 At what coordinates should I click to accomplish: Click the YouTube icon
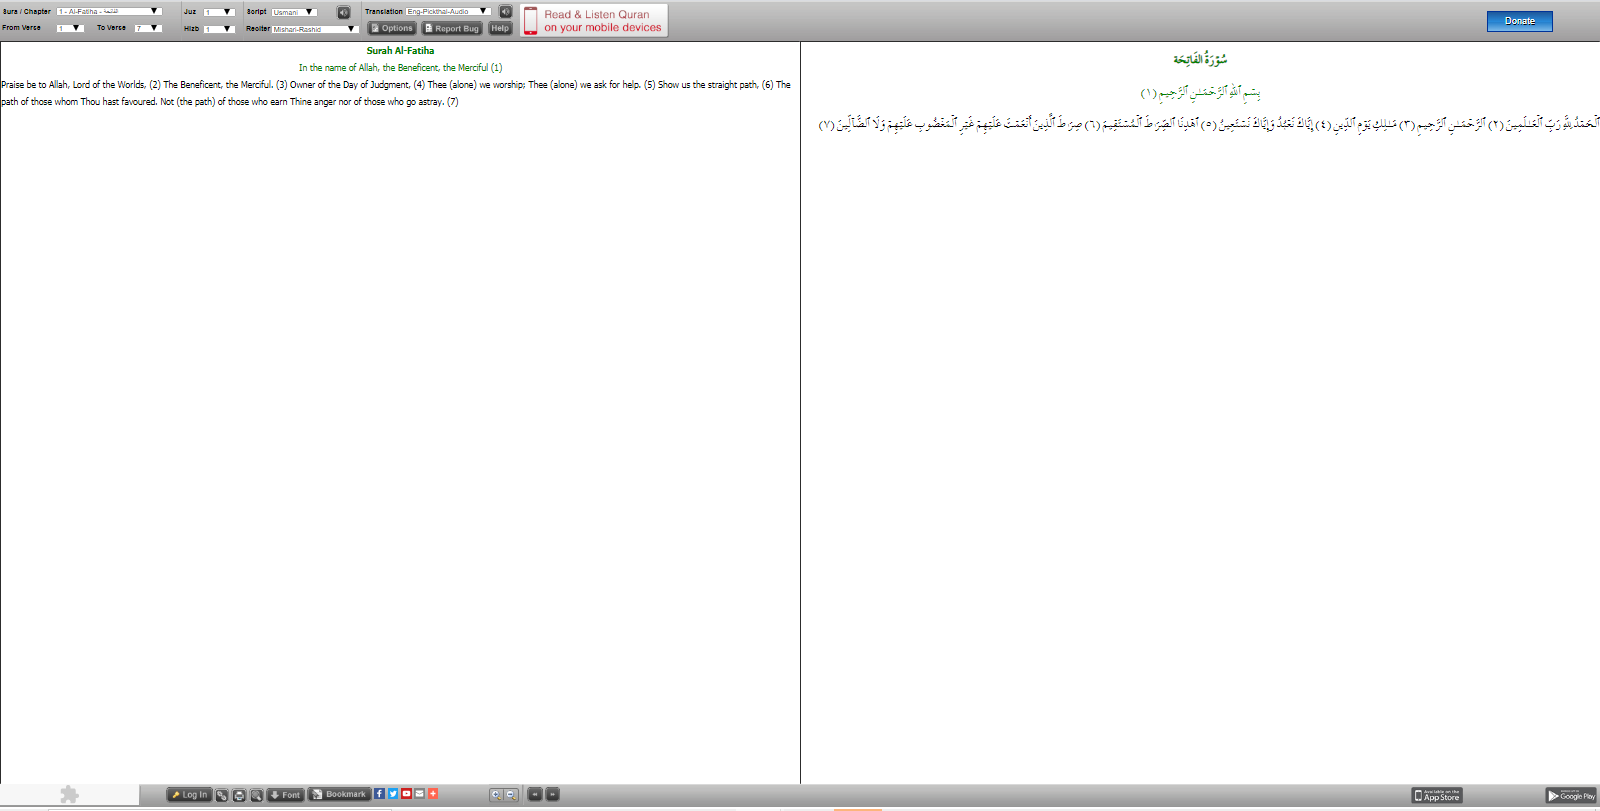[406, 794]
